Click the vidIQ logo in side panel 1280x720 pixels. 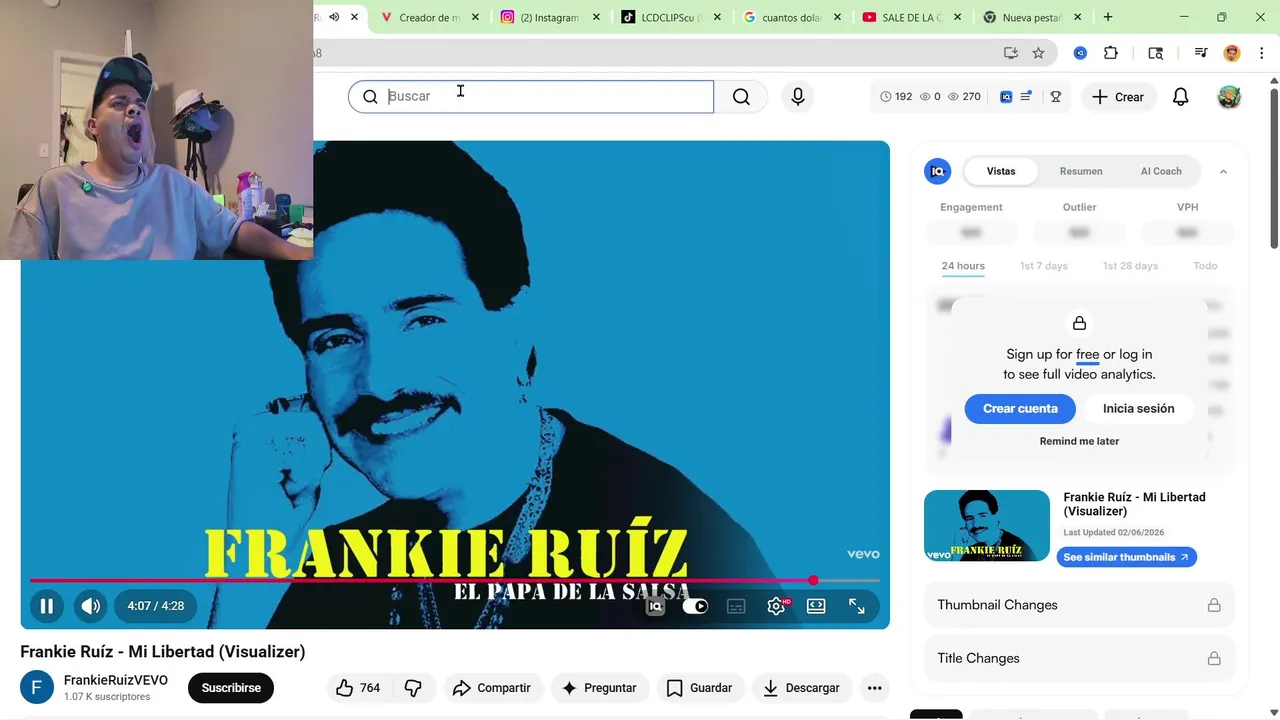point(937,171)
